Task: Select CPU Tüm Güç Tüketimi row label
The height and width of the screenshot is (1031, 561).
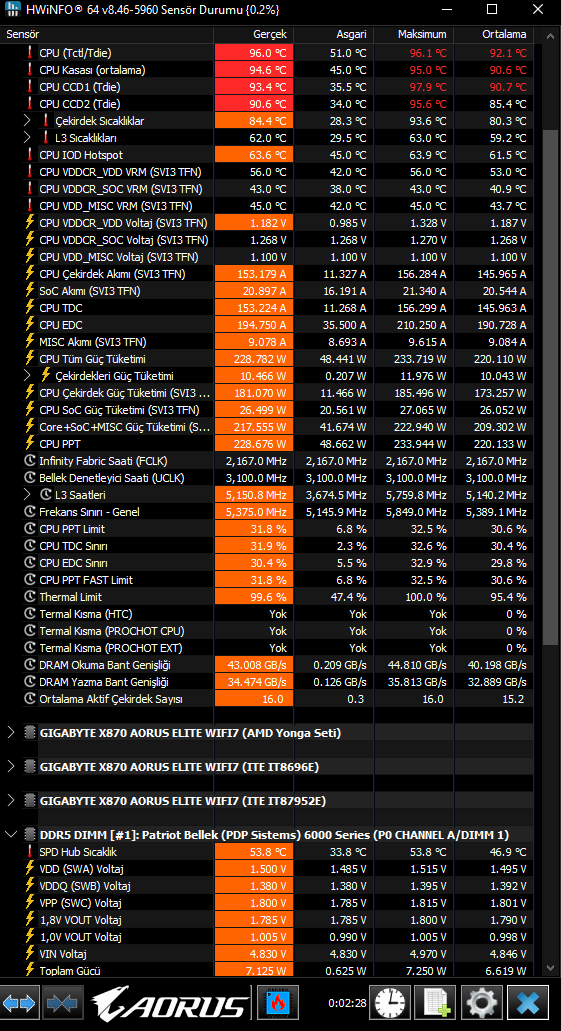Action: click(x=92, y=359)
